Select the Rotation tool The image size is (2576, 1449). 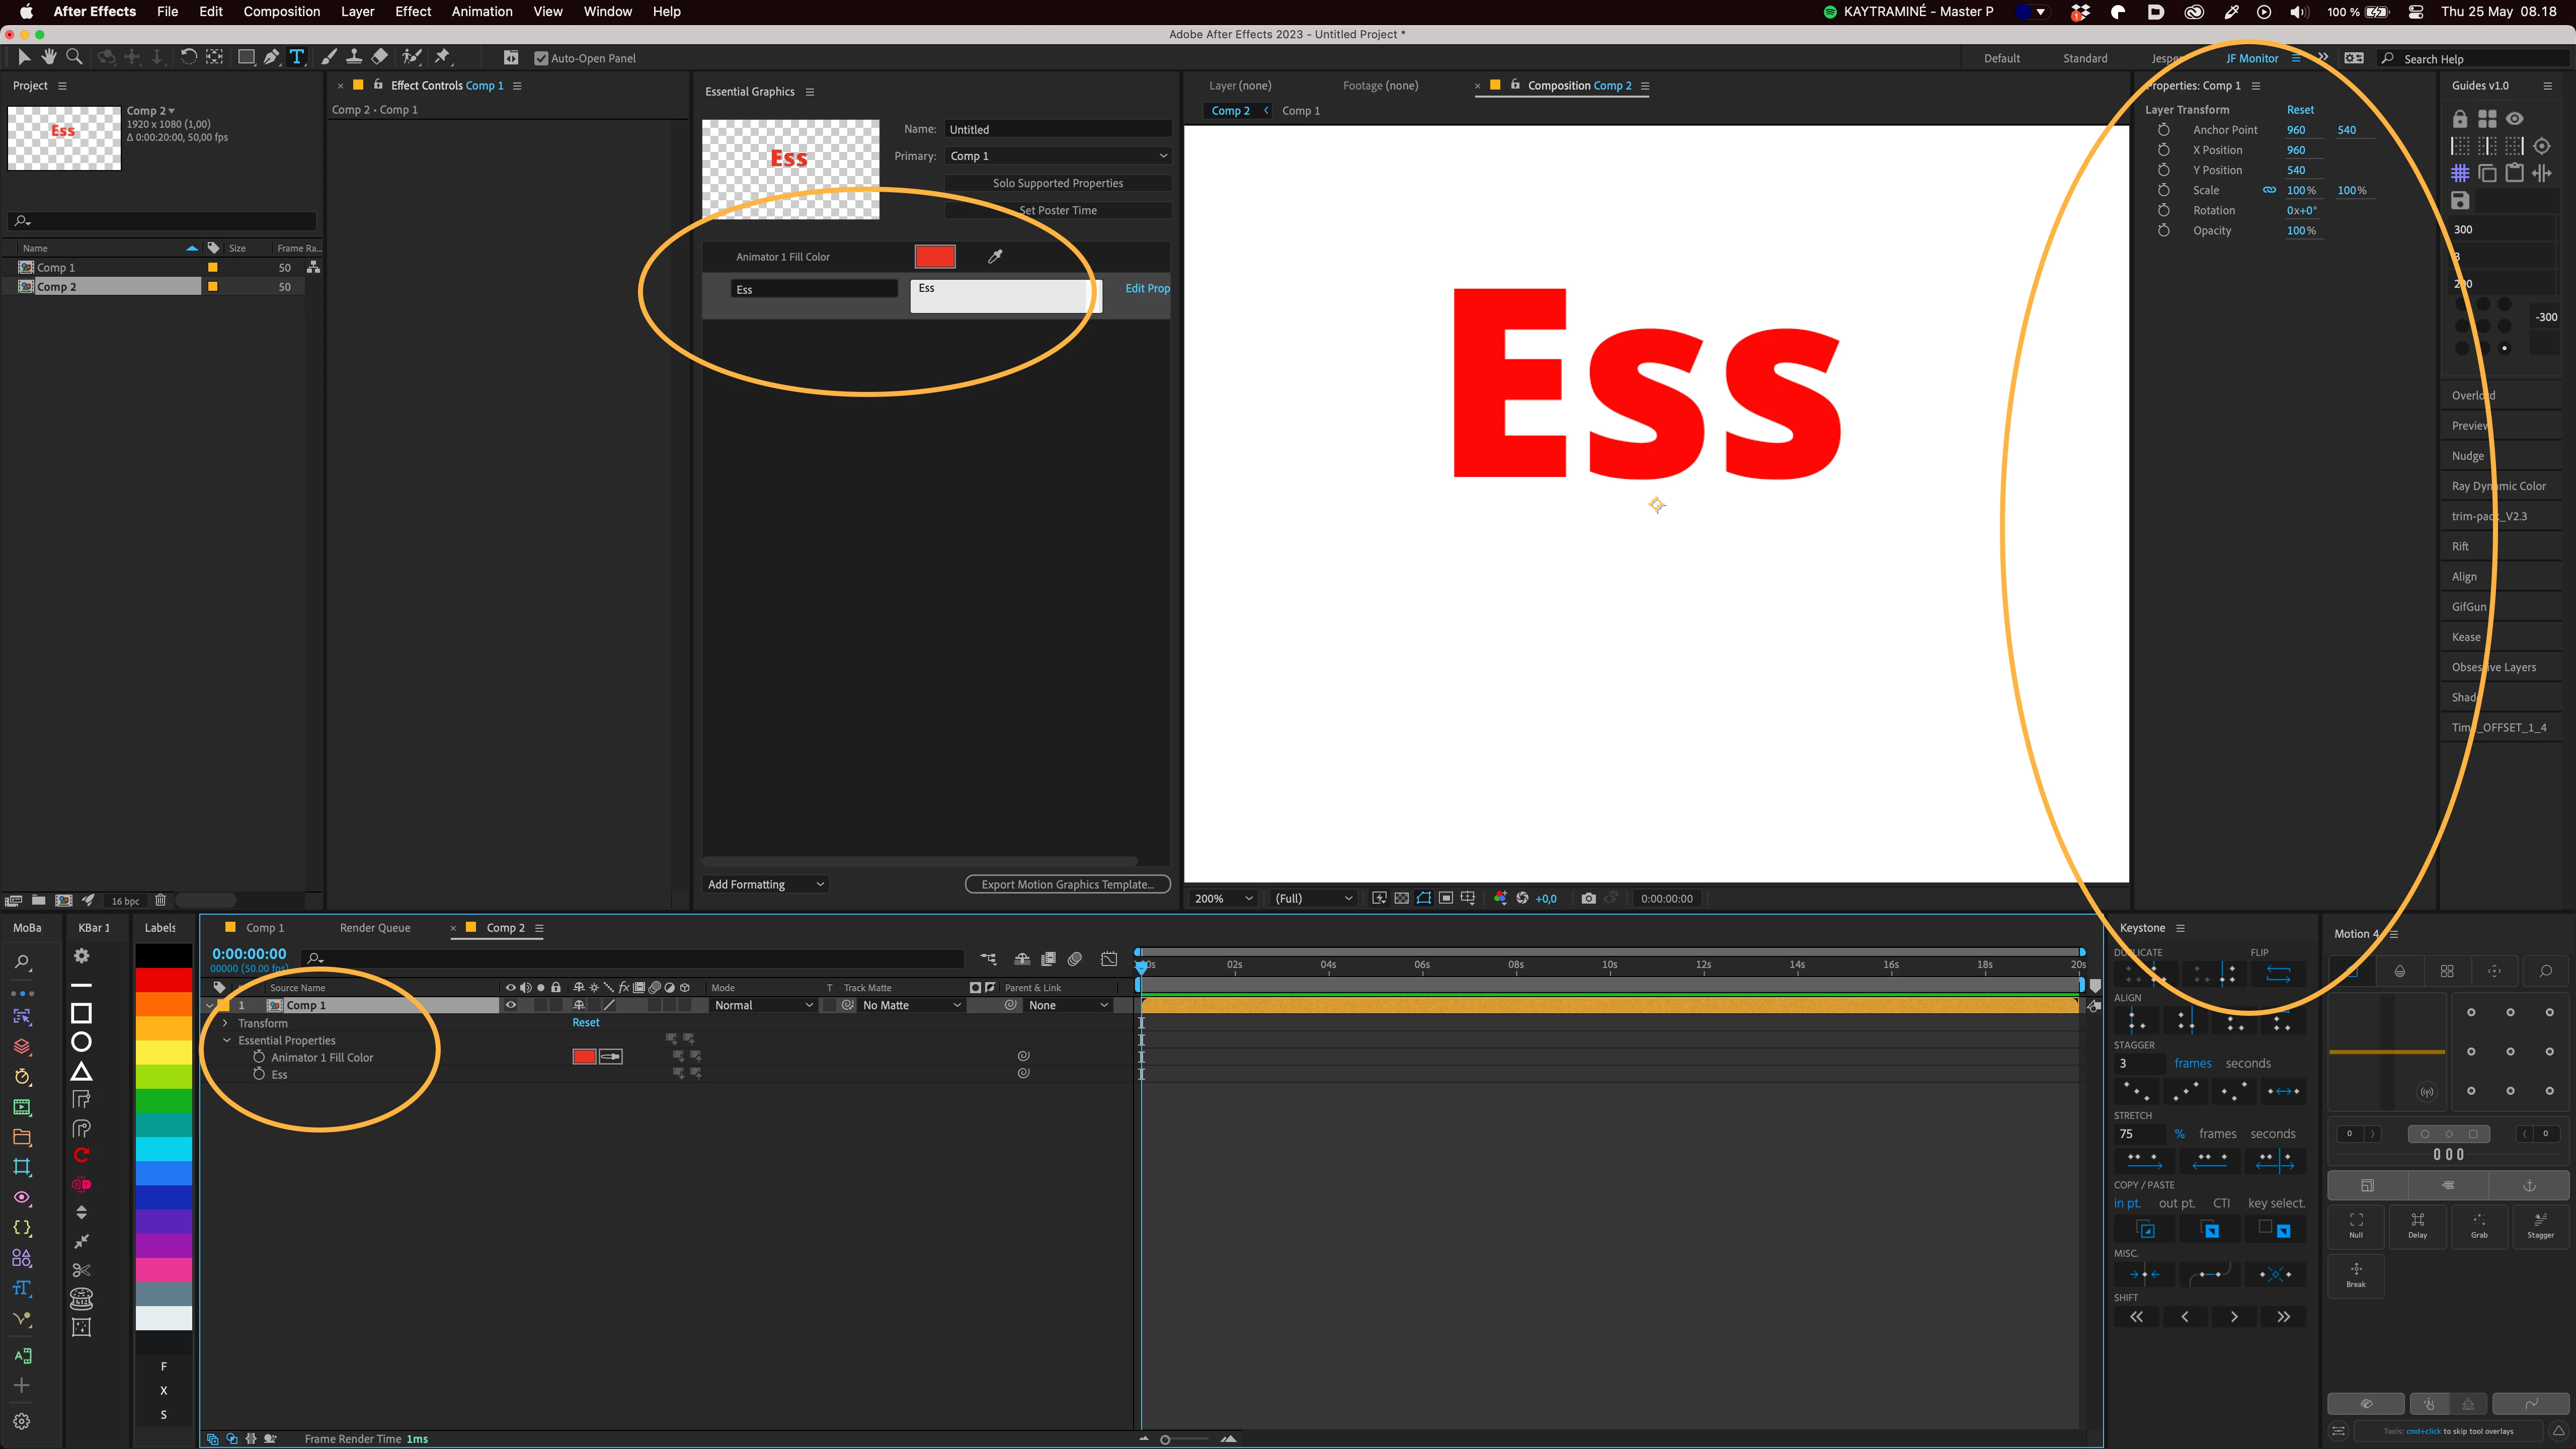[x=188, y=57]
